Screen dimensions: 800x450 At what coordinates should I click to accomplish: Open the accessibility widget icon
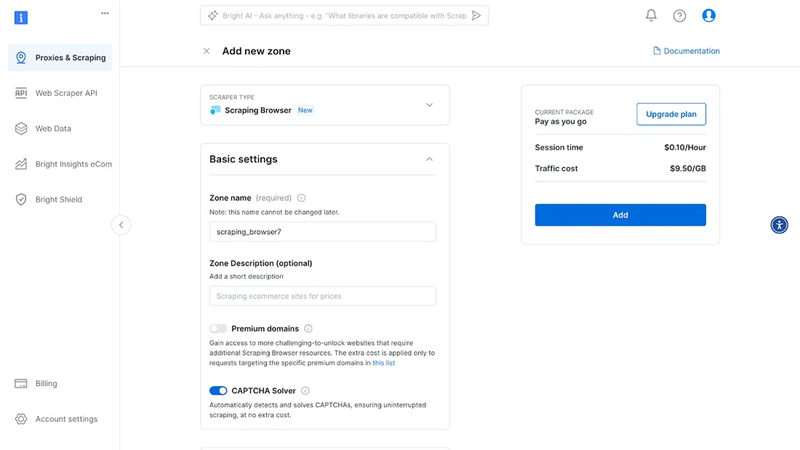[x=779, y=225]
